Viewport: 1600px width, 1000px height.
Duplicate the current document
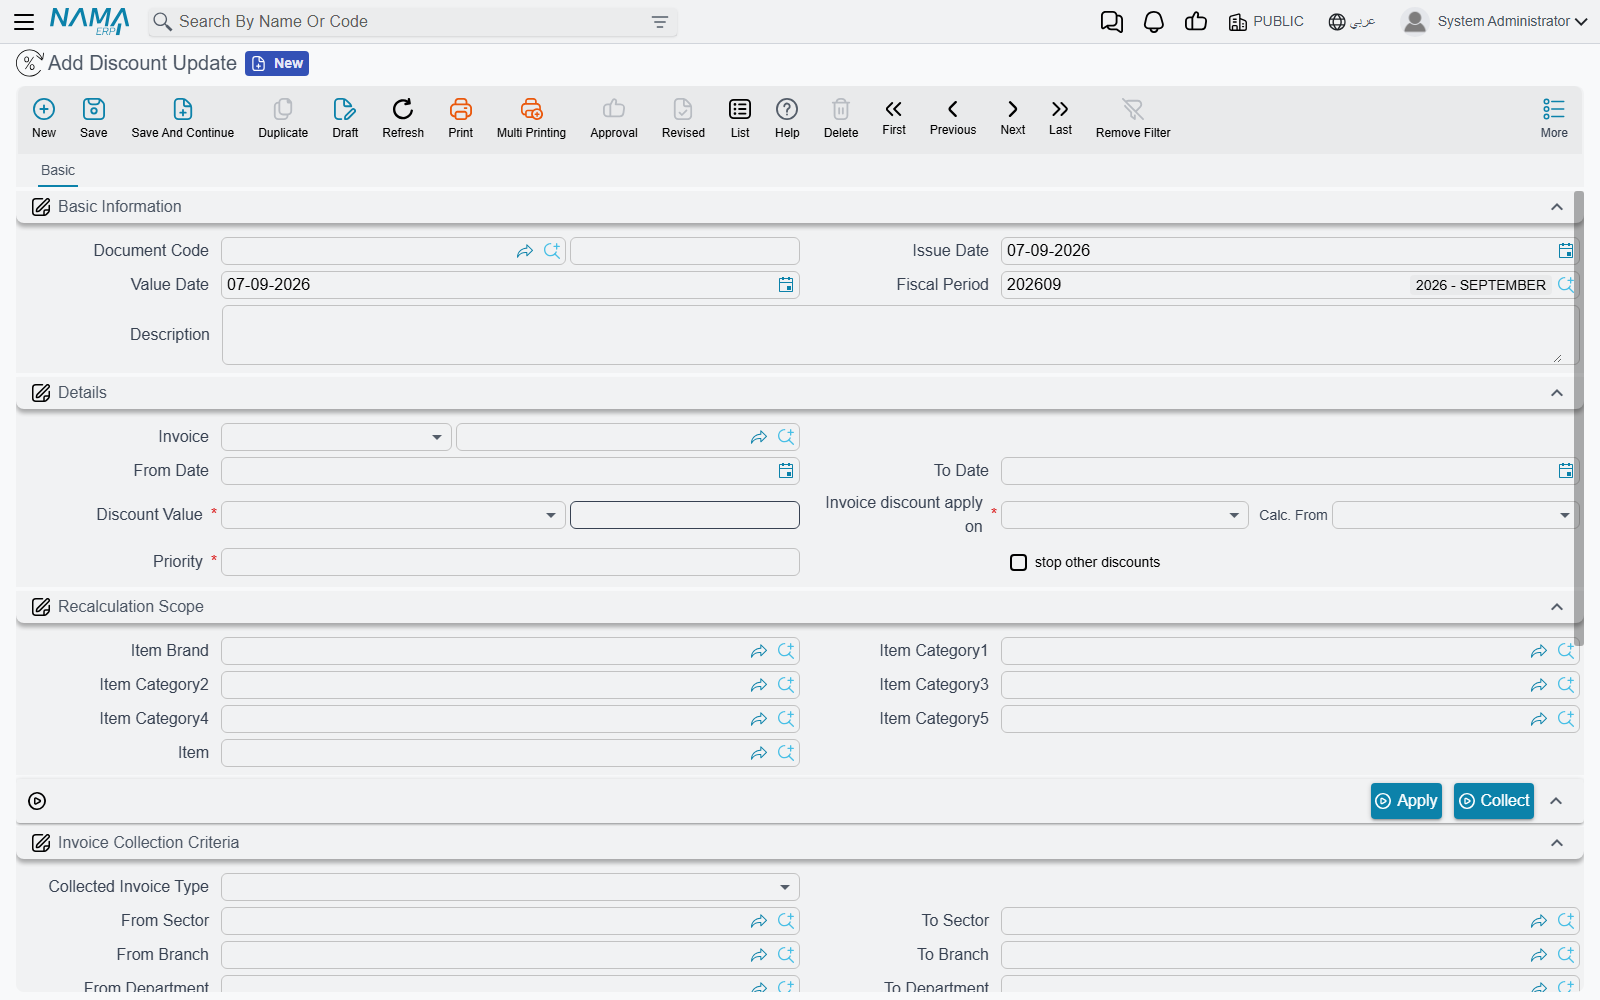283,118
